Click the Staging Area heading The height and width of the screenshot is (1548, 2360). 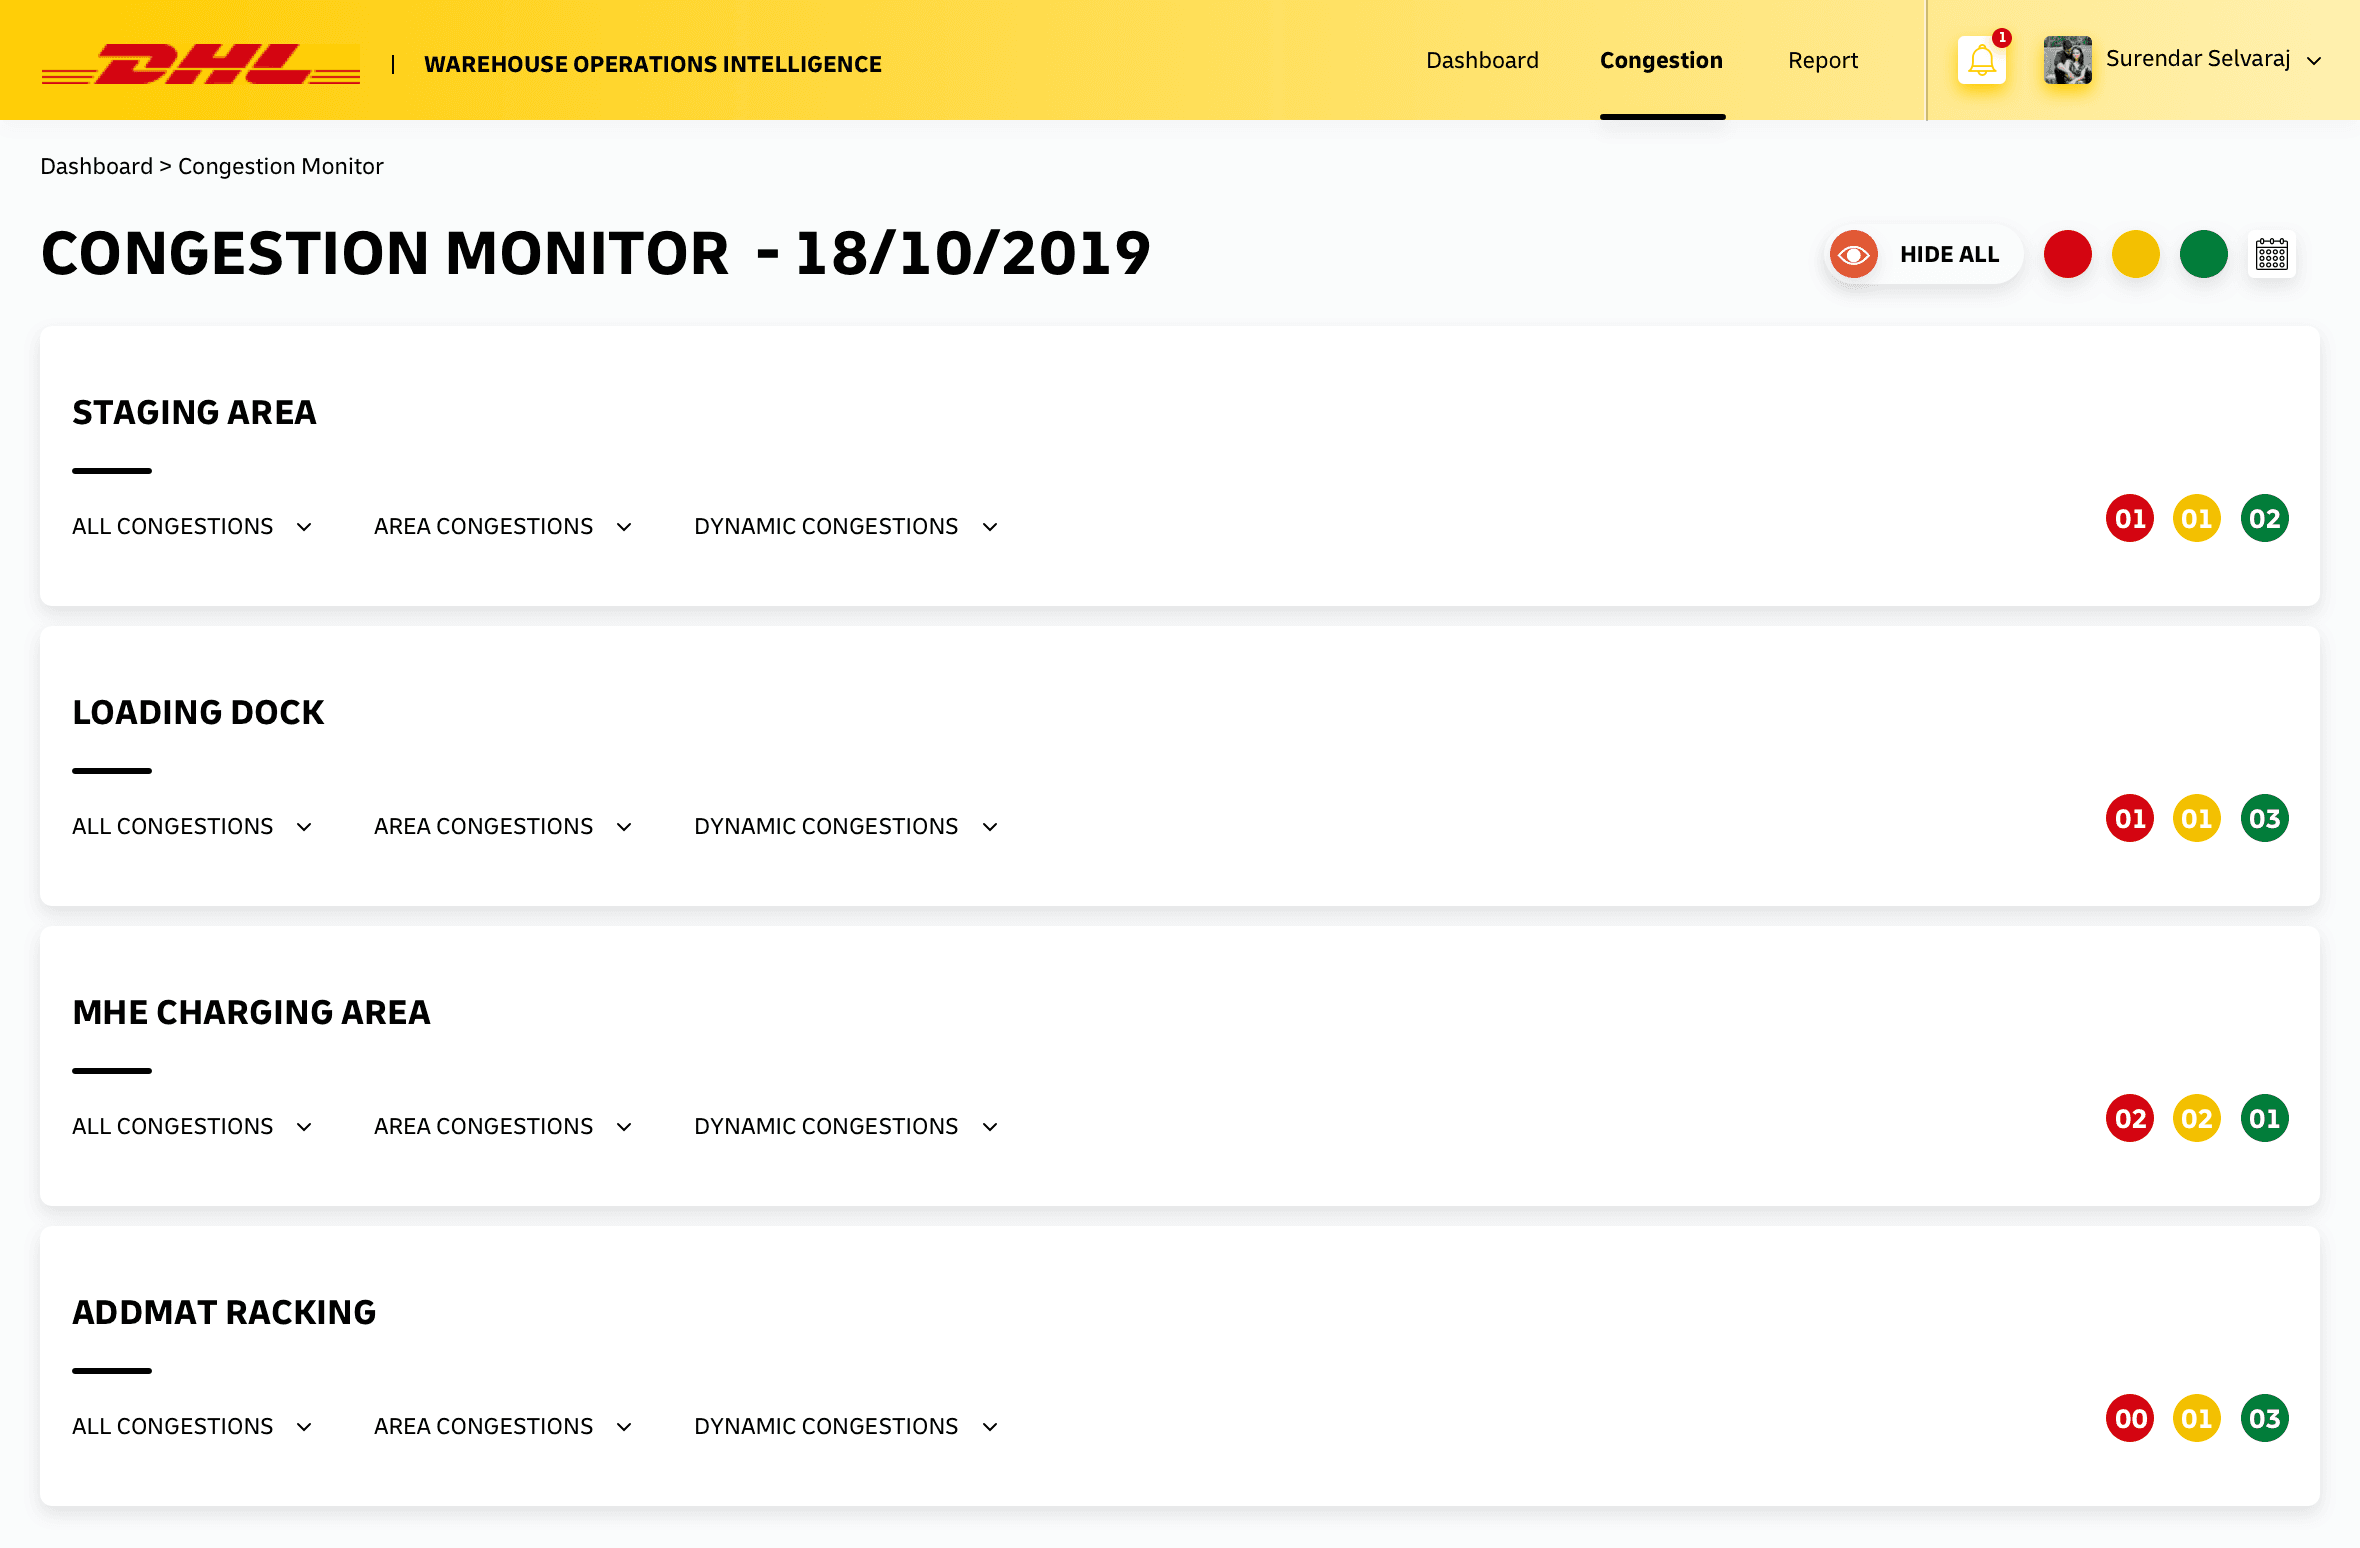(x=194, y=412)
